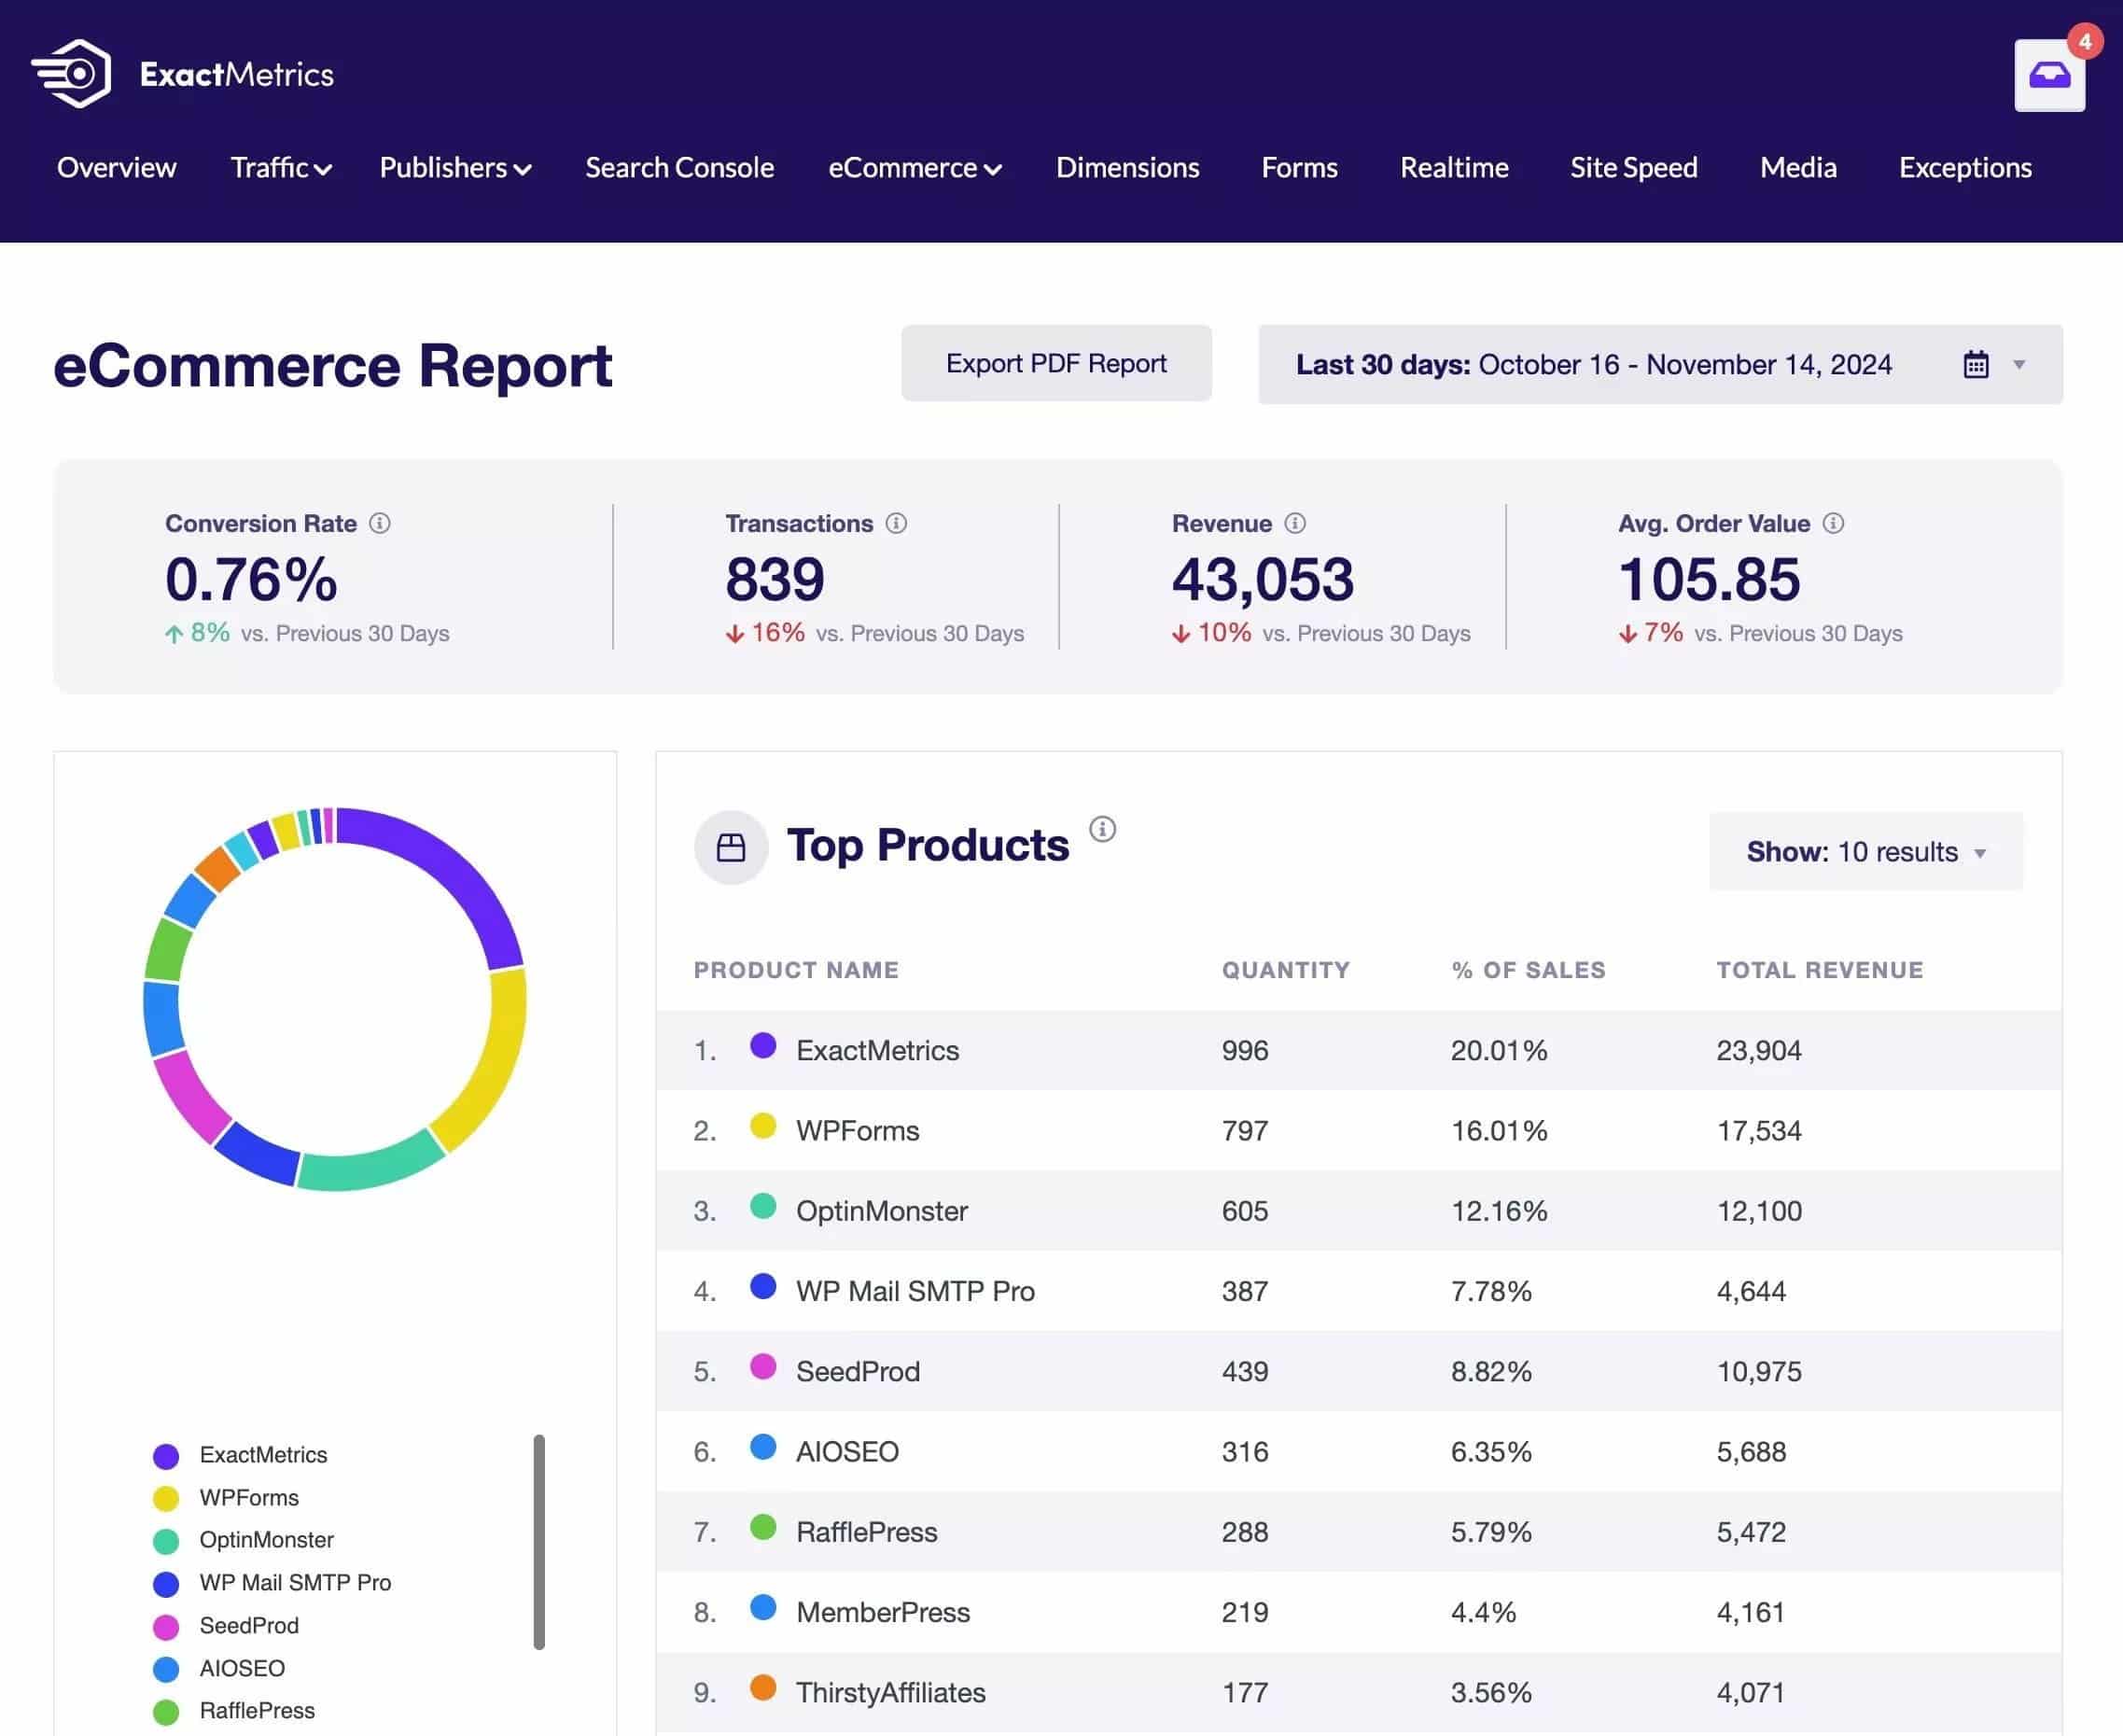Image resolution: width=2123 pixels, height=1736 pixels.
Task: Click WPForms in the chart legend
Action: tap(249, 1498)
